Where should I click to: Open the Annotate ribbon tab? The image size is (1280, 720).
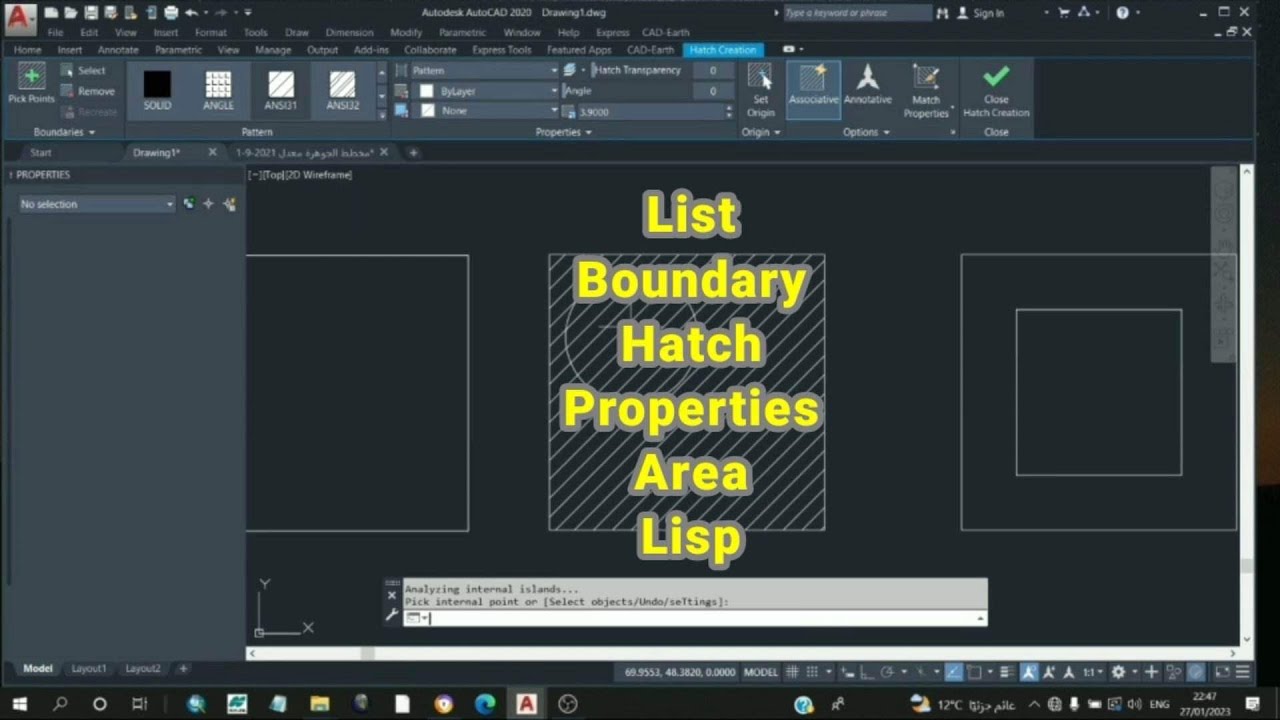pos(118,50)
